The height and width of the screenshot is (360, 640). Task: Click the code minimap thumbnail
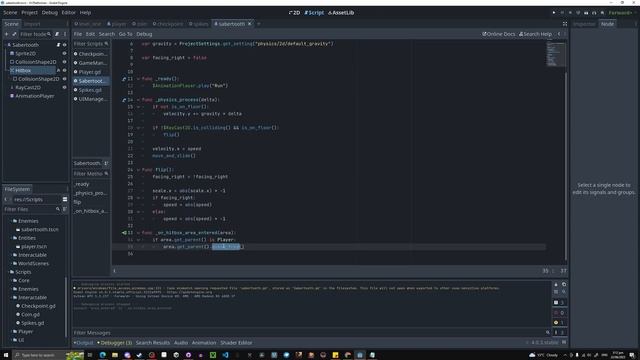click(x=556, y=53)
